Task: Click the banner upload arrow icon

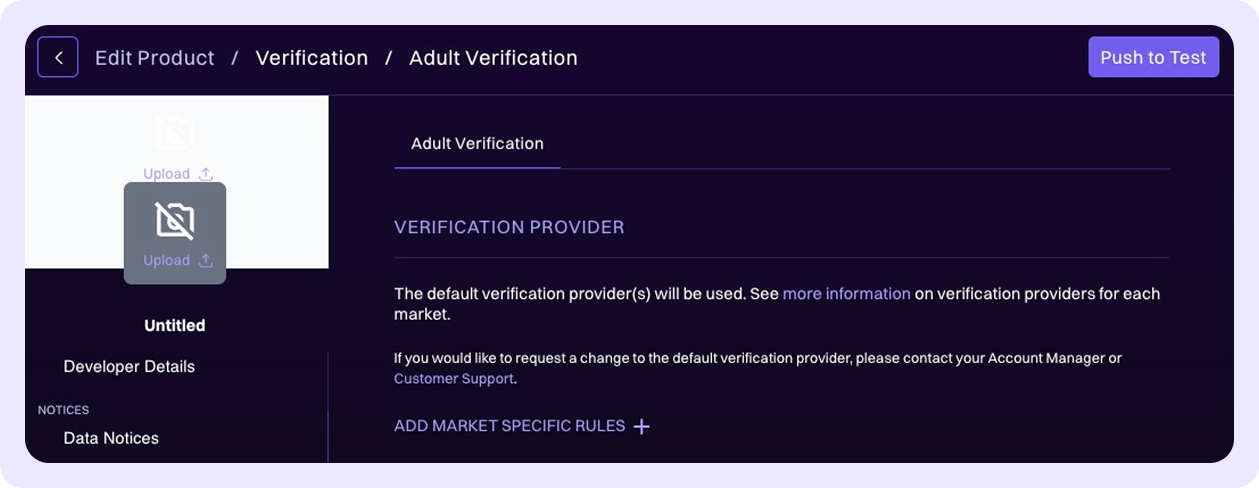Action: click(206, 173)
